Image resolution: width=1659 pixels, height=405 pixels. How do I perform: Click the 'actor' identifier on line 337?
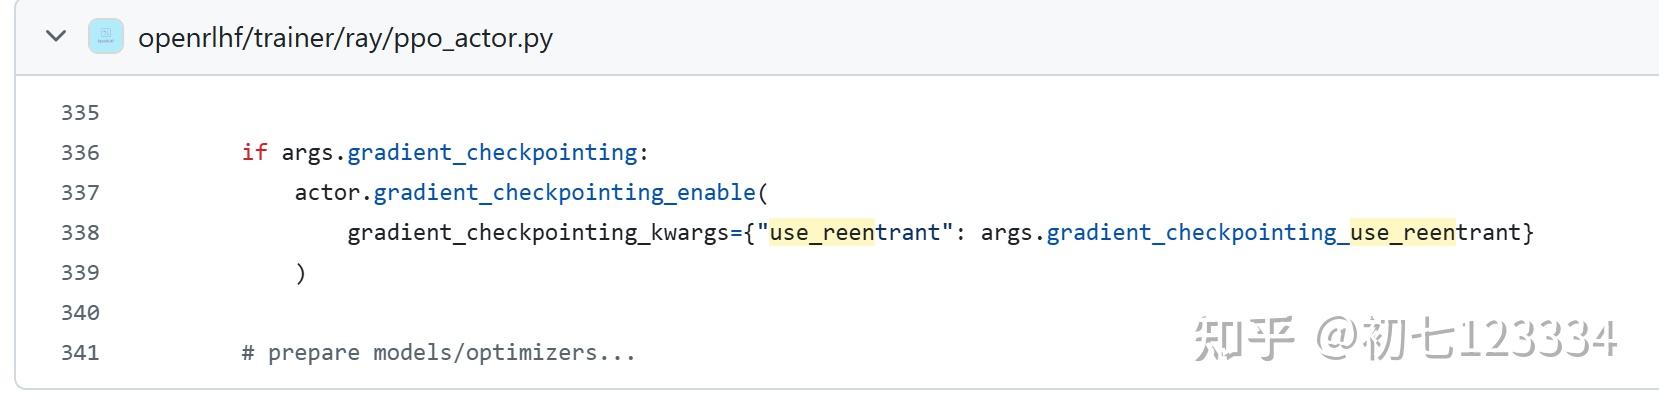(x=327, y=193)
